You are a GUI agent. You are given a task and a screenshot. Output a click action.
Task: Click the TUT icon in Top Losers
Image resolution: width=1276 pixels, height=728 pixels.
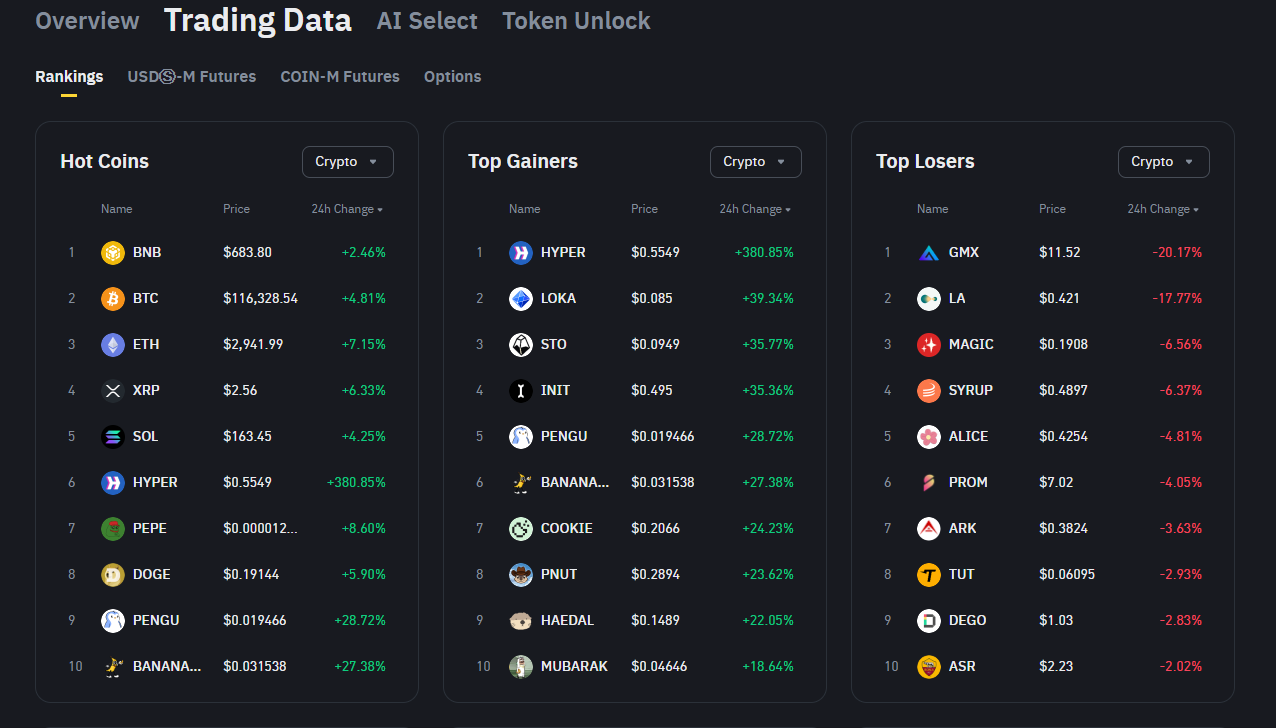tap(929, 575)
